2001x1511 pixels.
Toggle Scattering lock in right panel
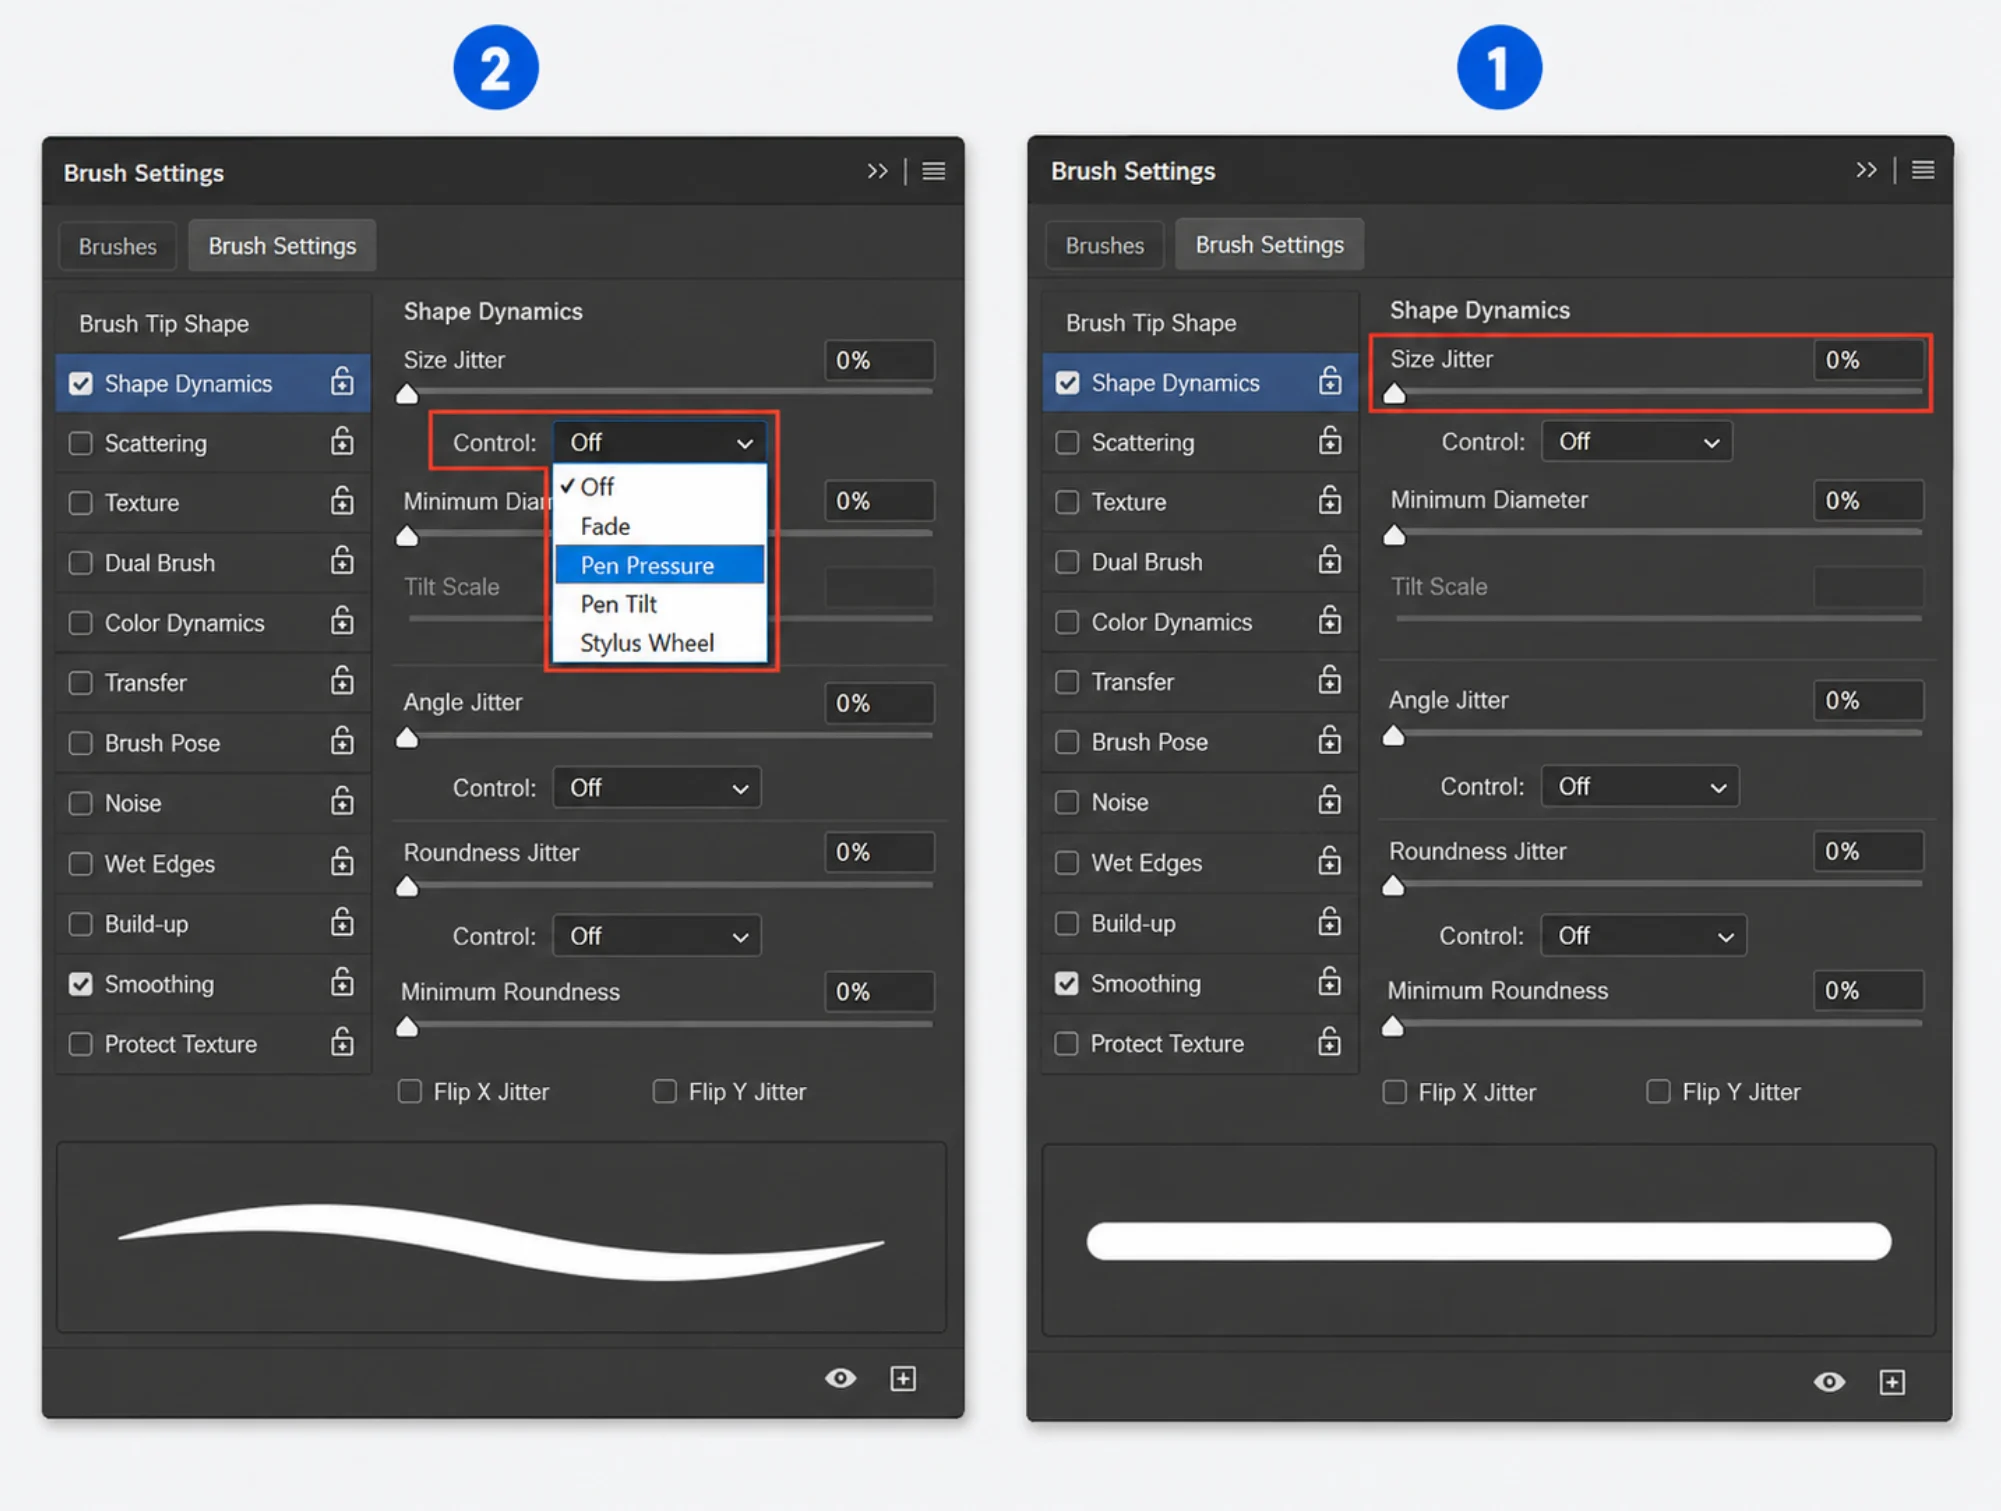tap(1329, 440)
